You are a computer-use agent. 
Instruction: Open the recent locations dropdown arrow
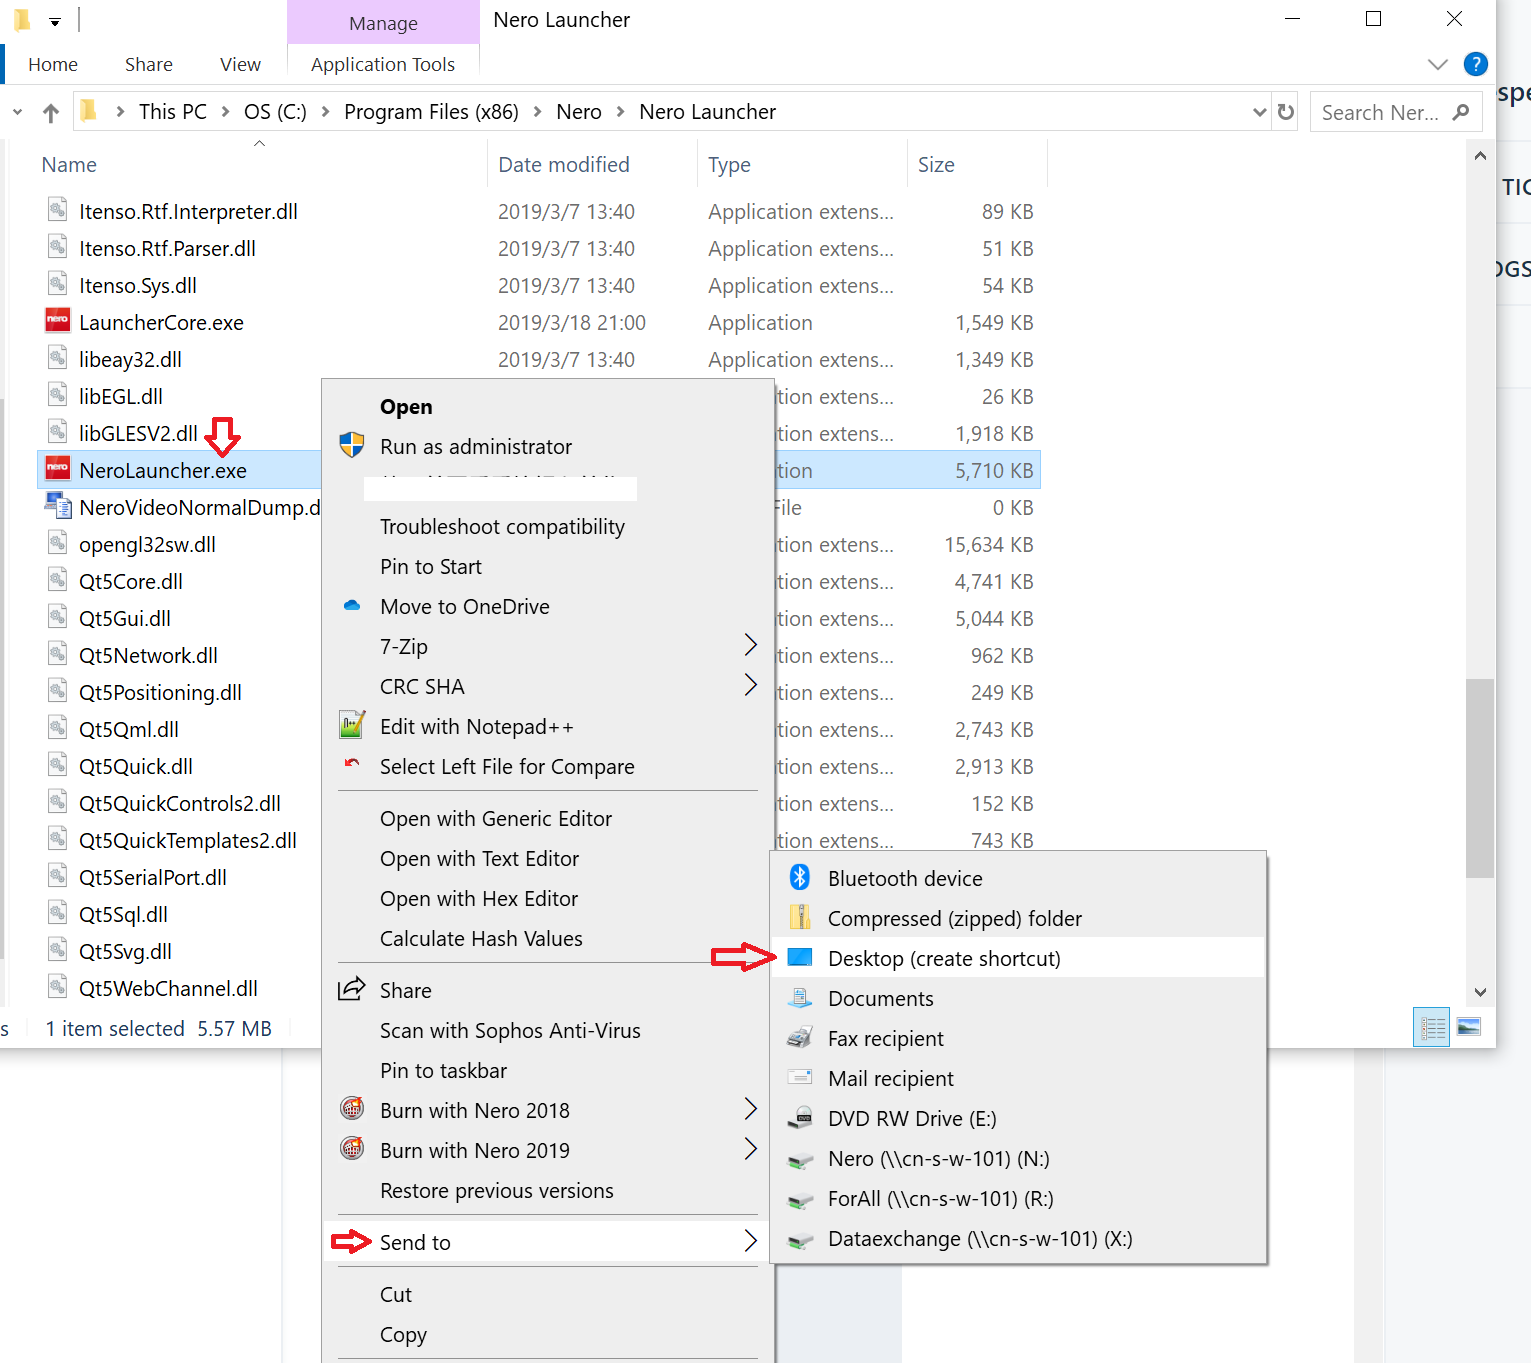[x=17, y=113]
